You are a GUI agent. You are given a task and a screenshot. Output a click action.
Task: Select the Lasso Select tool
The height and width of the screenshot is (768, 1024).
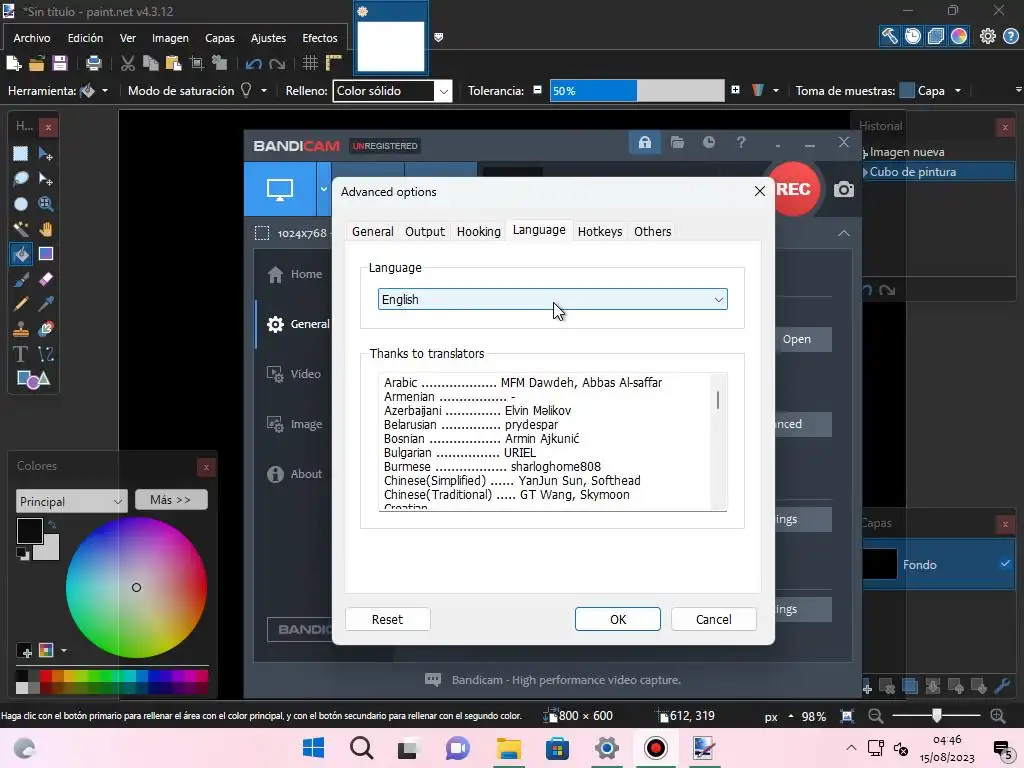click(20, 179)
